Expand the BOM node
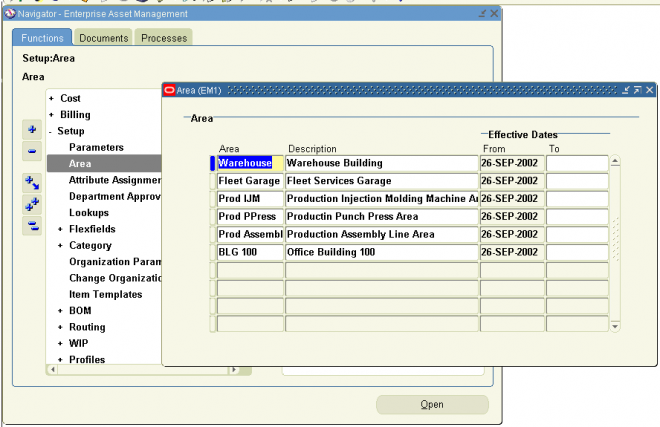This screenshot has width=660, height=427. [x=60, y=311]
